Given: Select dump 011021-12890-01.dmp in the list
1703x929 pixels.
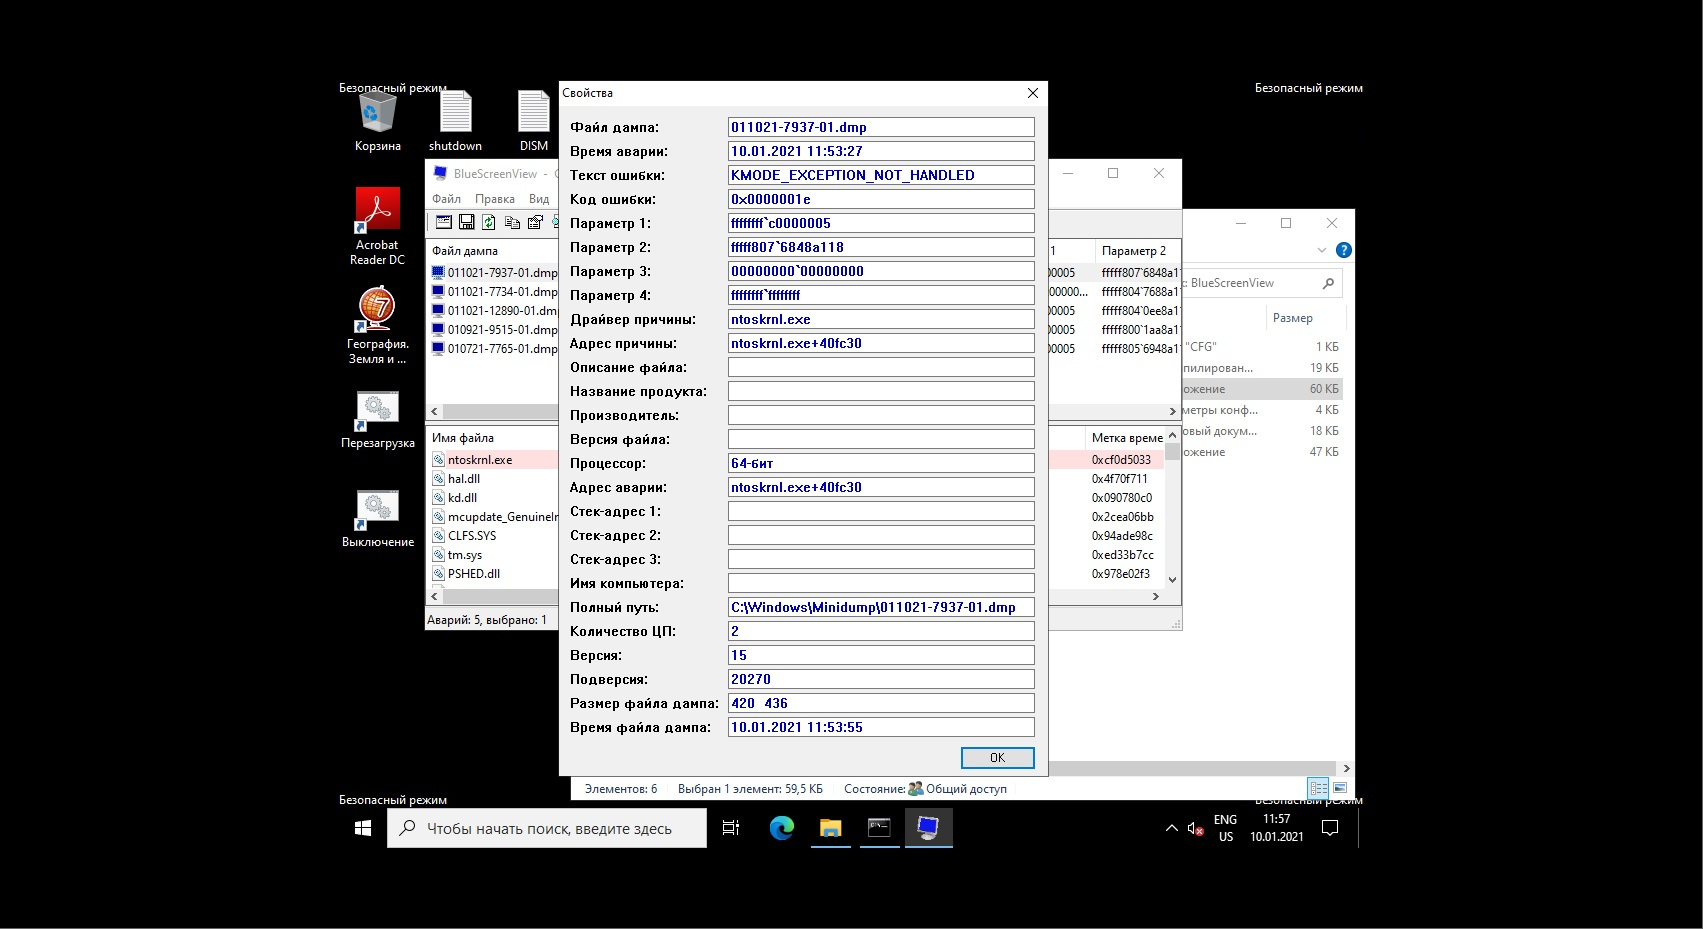Looking at the screenshot, I should coord(494,311).
